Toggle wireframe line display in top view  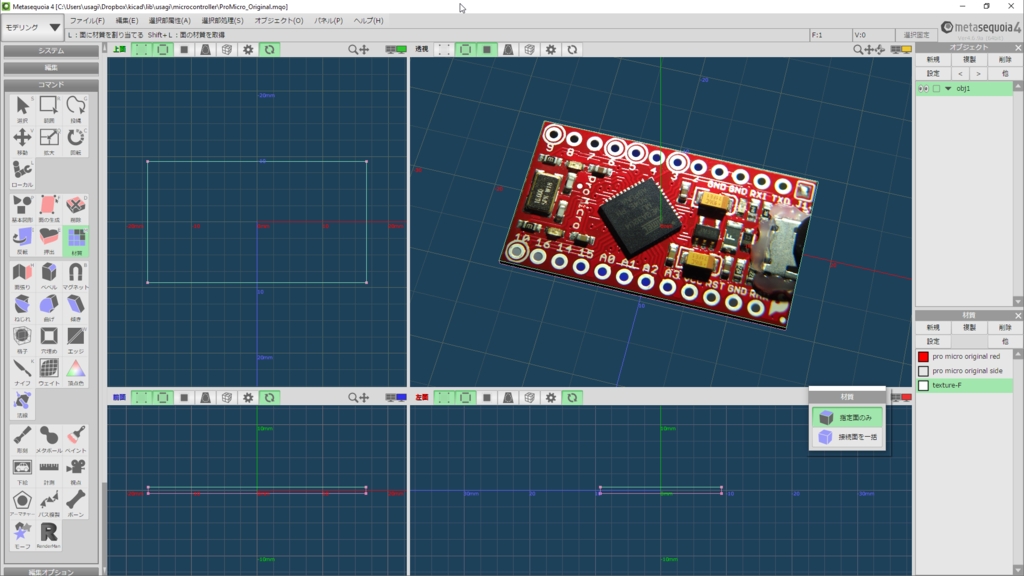pyautogui.click(x=163, y=50)
